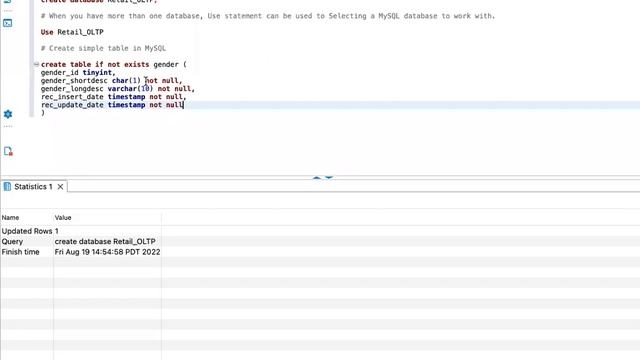Close the Statistics 1 tab
Image resolution: width=640 pixels, height=360 pixels.
click(x=60, y=187)
